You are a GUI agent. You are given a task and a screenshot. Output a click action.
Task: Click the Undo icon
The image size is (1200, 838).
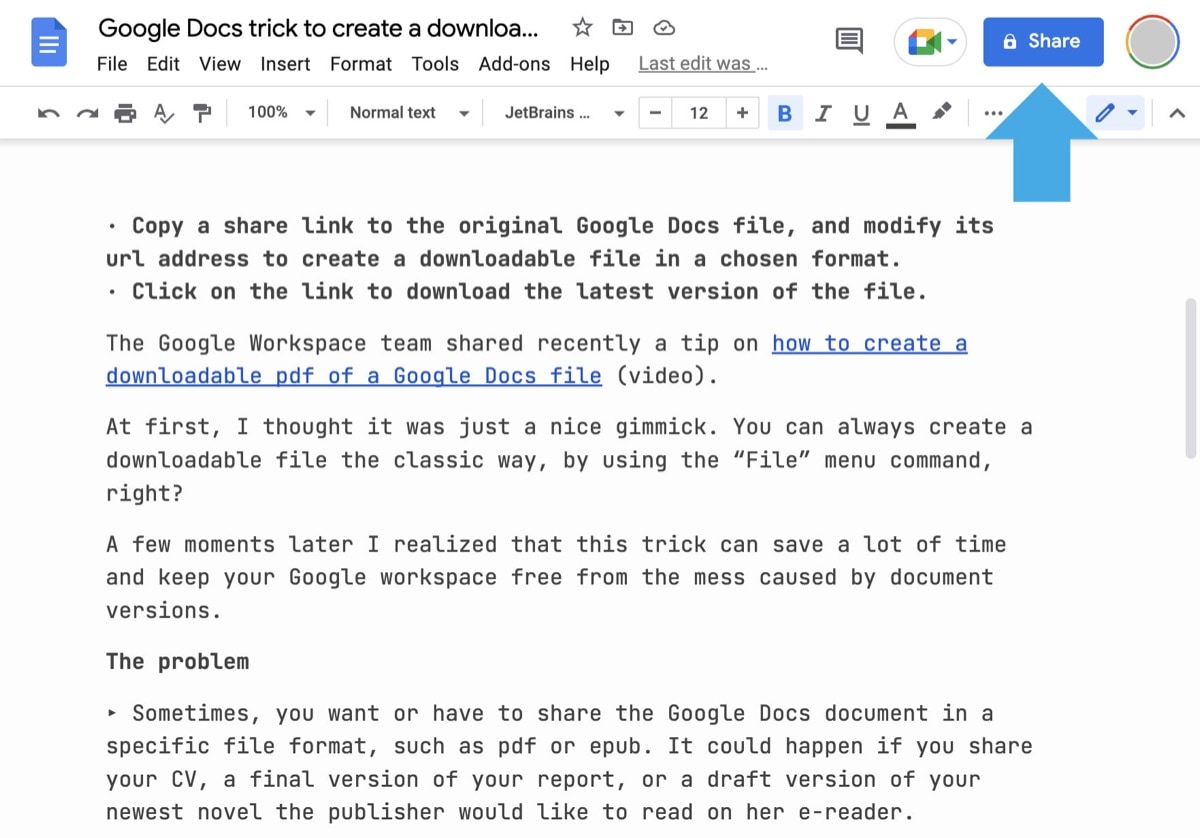(x=47, y=112)
